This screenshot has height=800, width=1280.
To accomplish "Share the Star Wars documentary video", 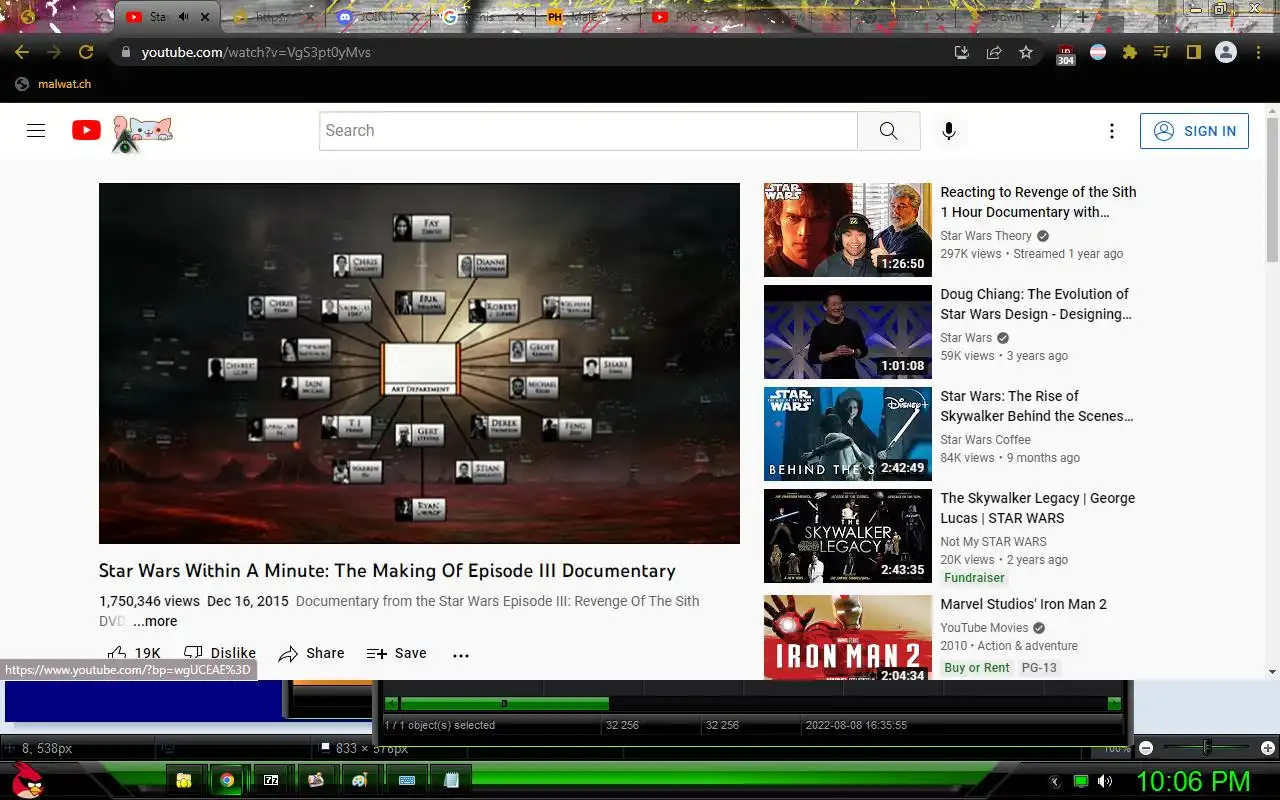I will tap(311, 653).
